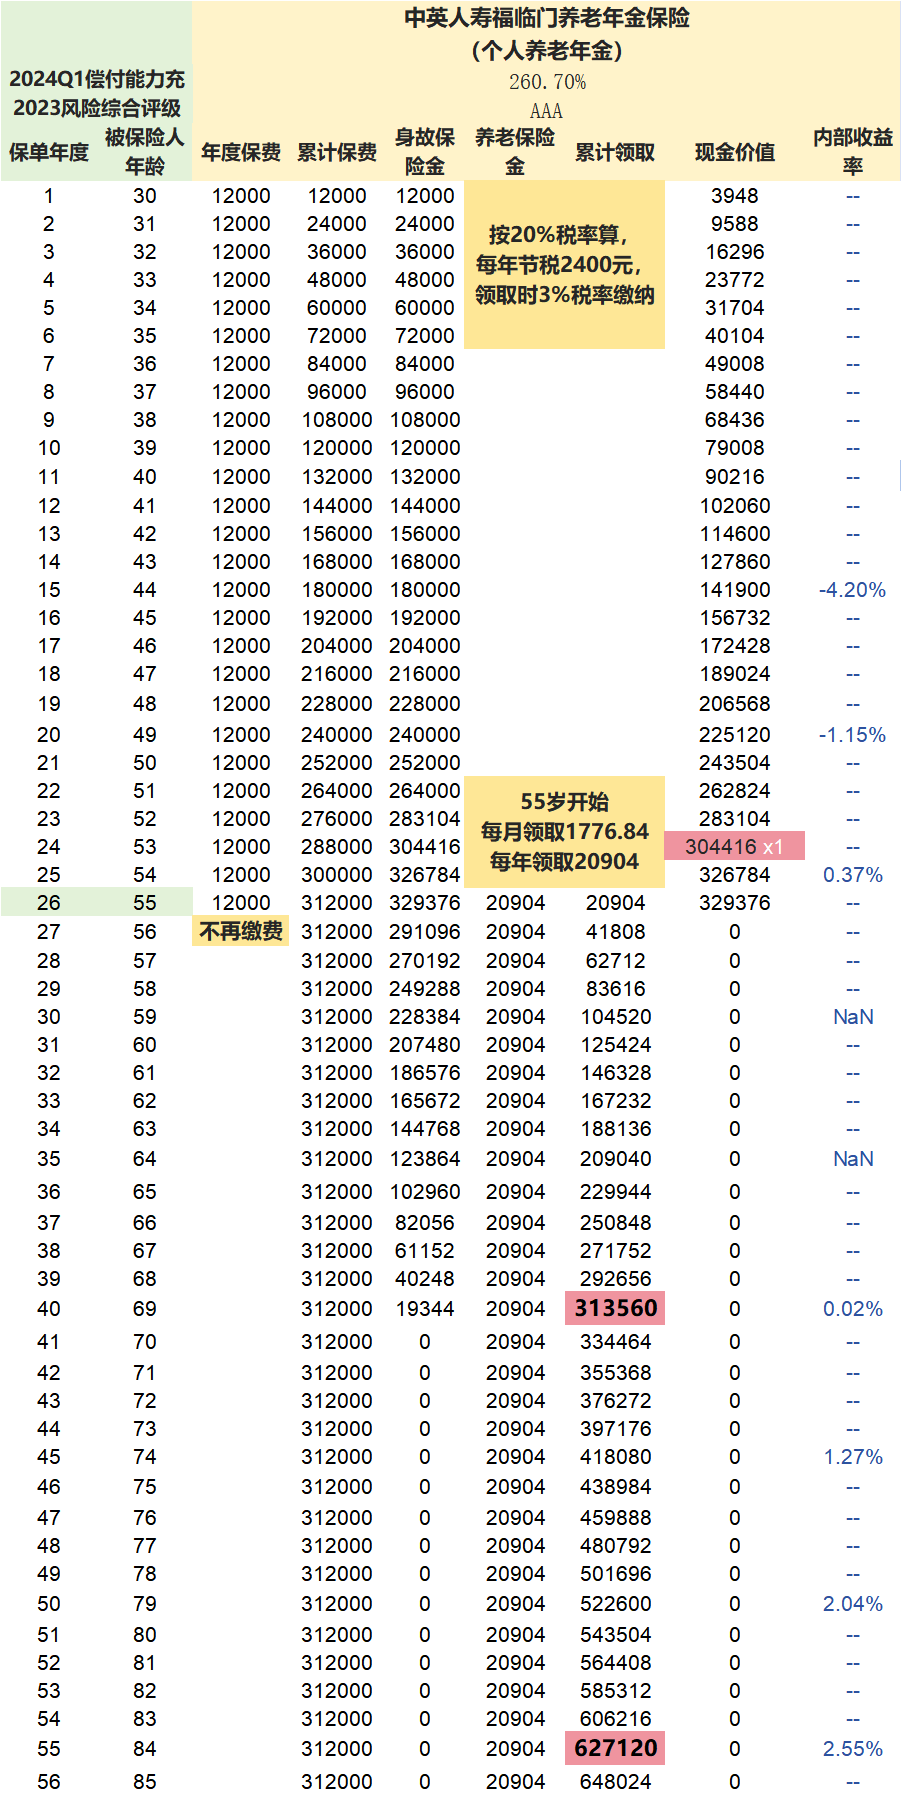The height and width of the screenshot is (1793, 902).
Task: Select cash value 225120
Action: [x=735, y=735]
